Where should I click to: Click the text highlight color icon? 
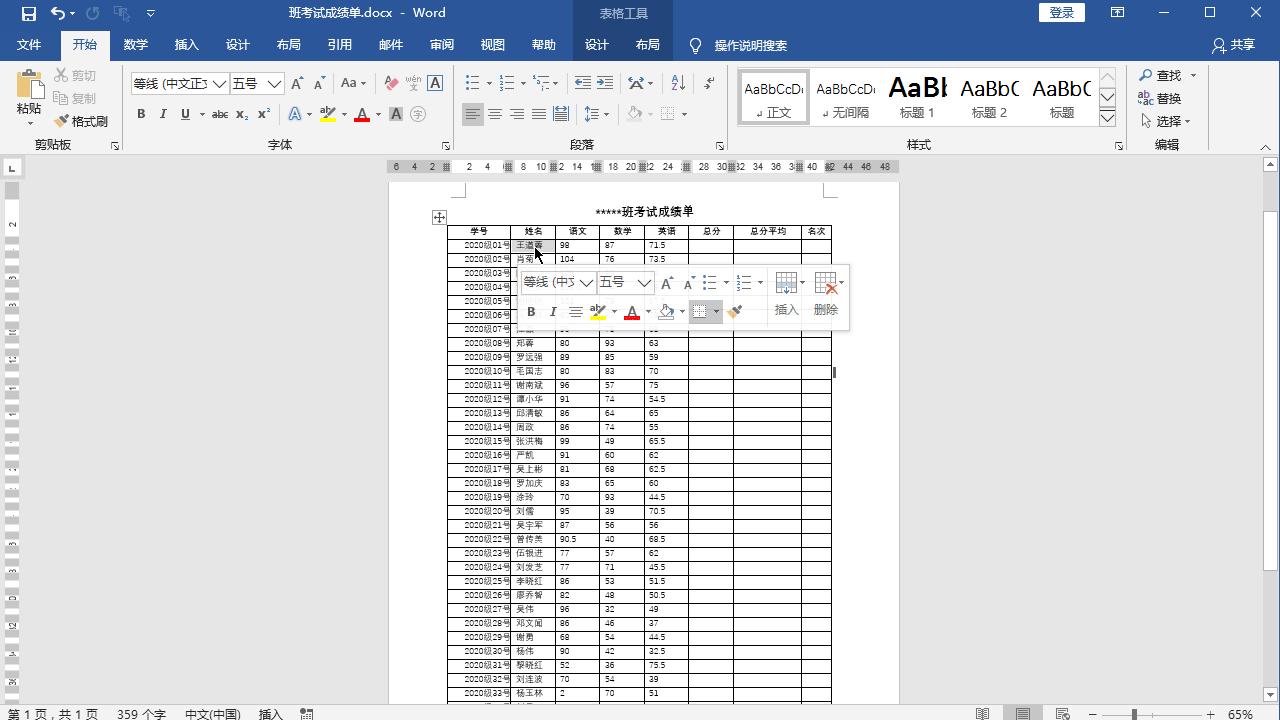tap(327, 115)
